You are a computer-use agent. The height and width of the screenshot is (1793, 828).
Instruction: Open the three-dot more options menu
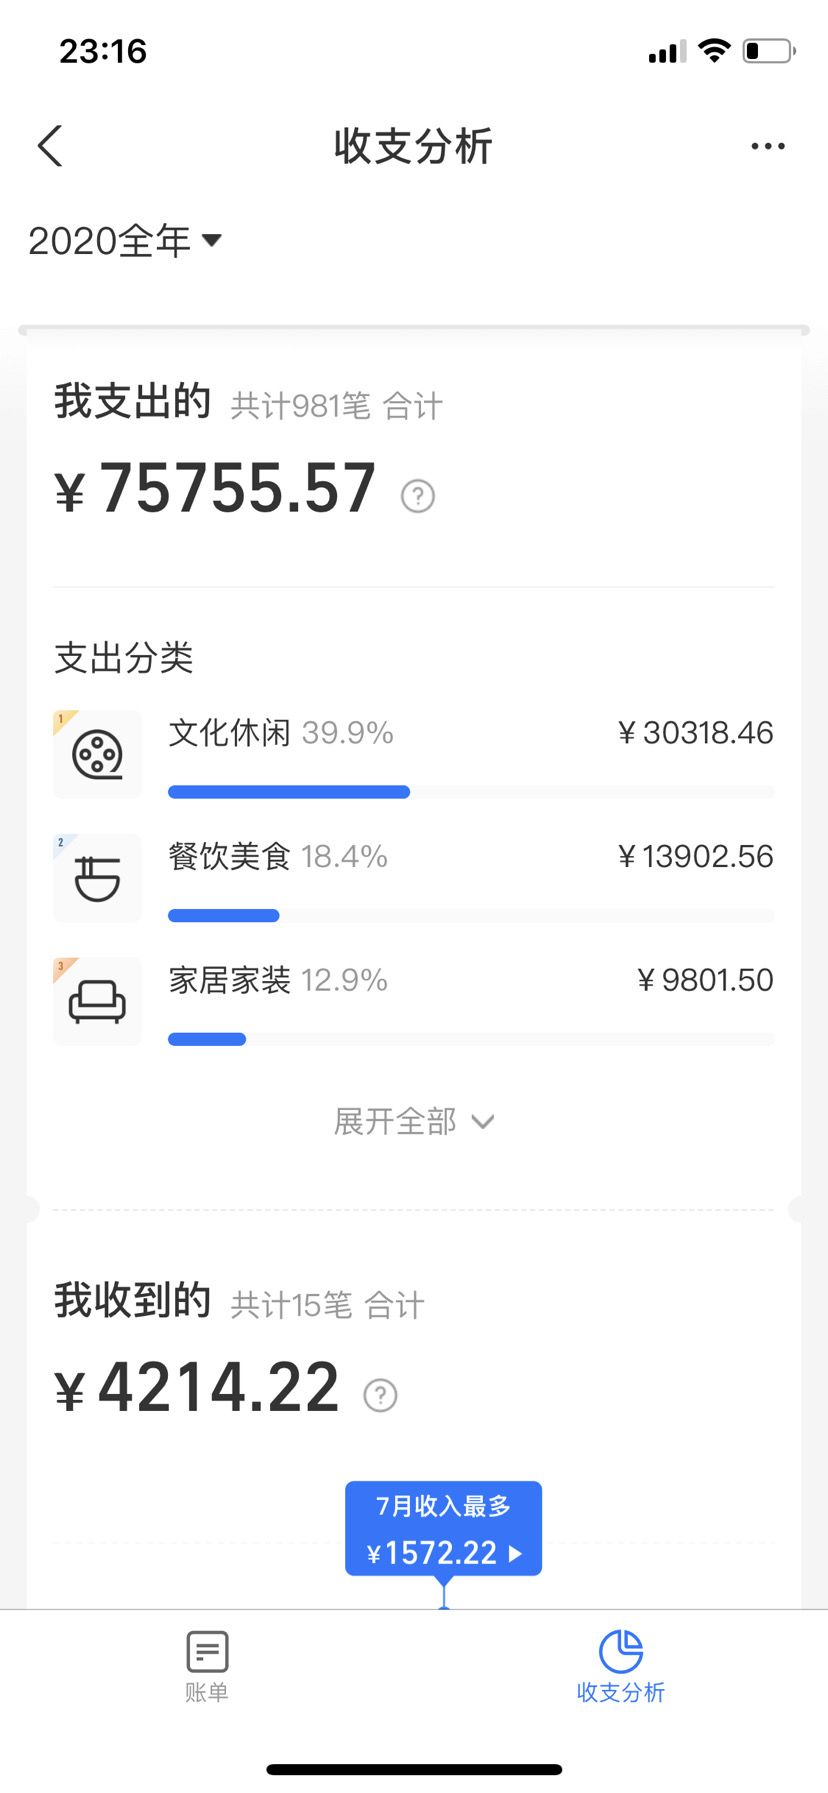tap(768, 146)
